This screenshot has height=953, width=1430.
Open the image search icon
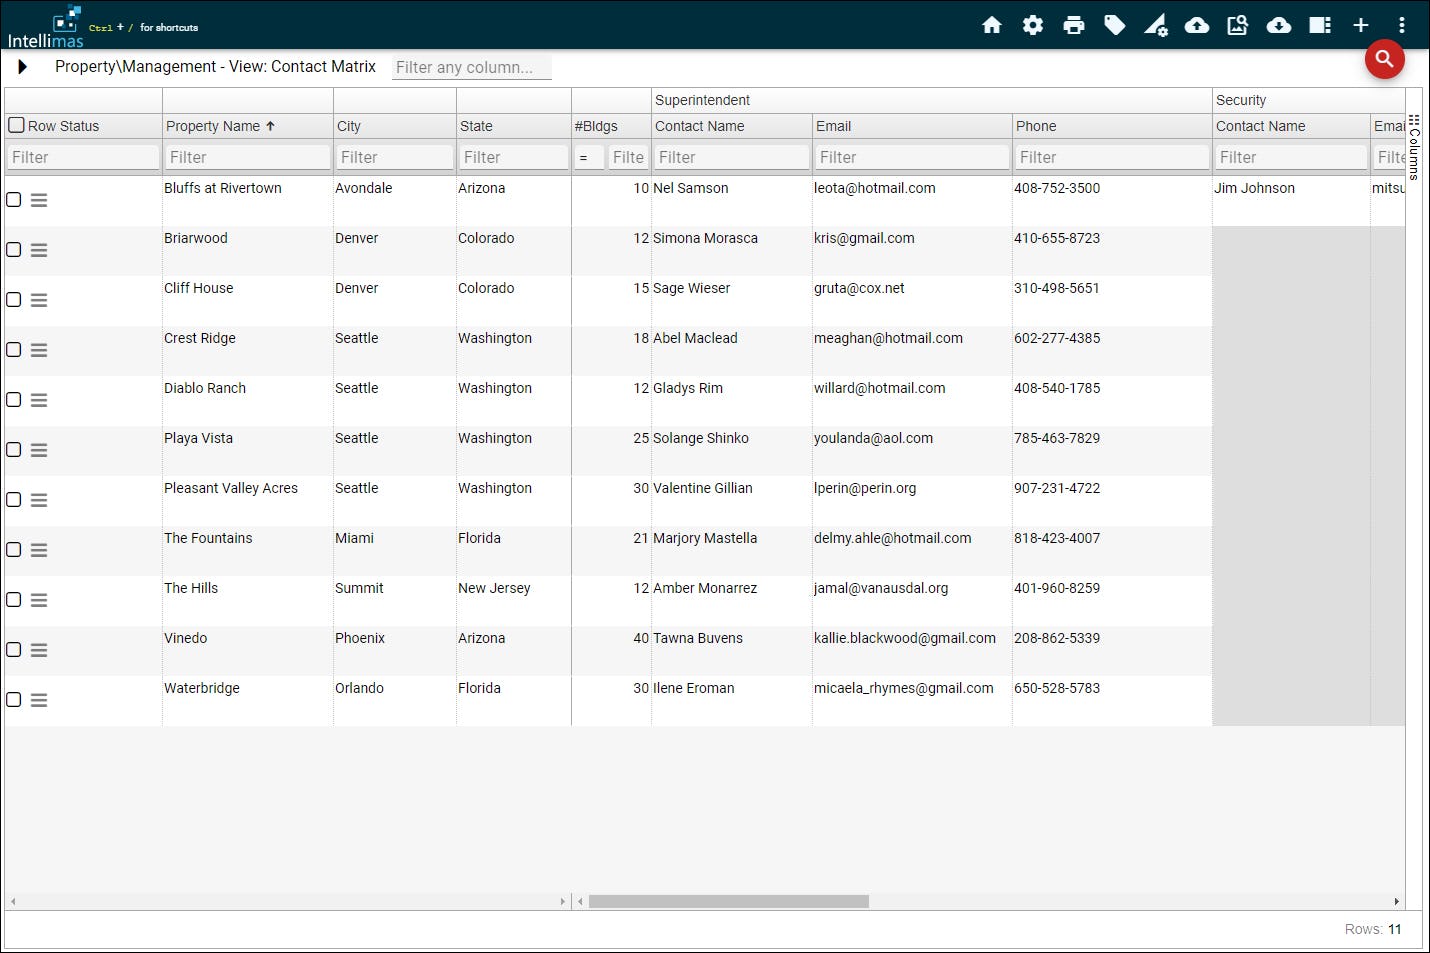[1238, 25]
